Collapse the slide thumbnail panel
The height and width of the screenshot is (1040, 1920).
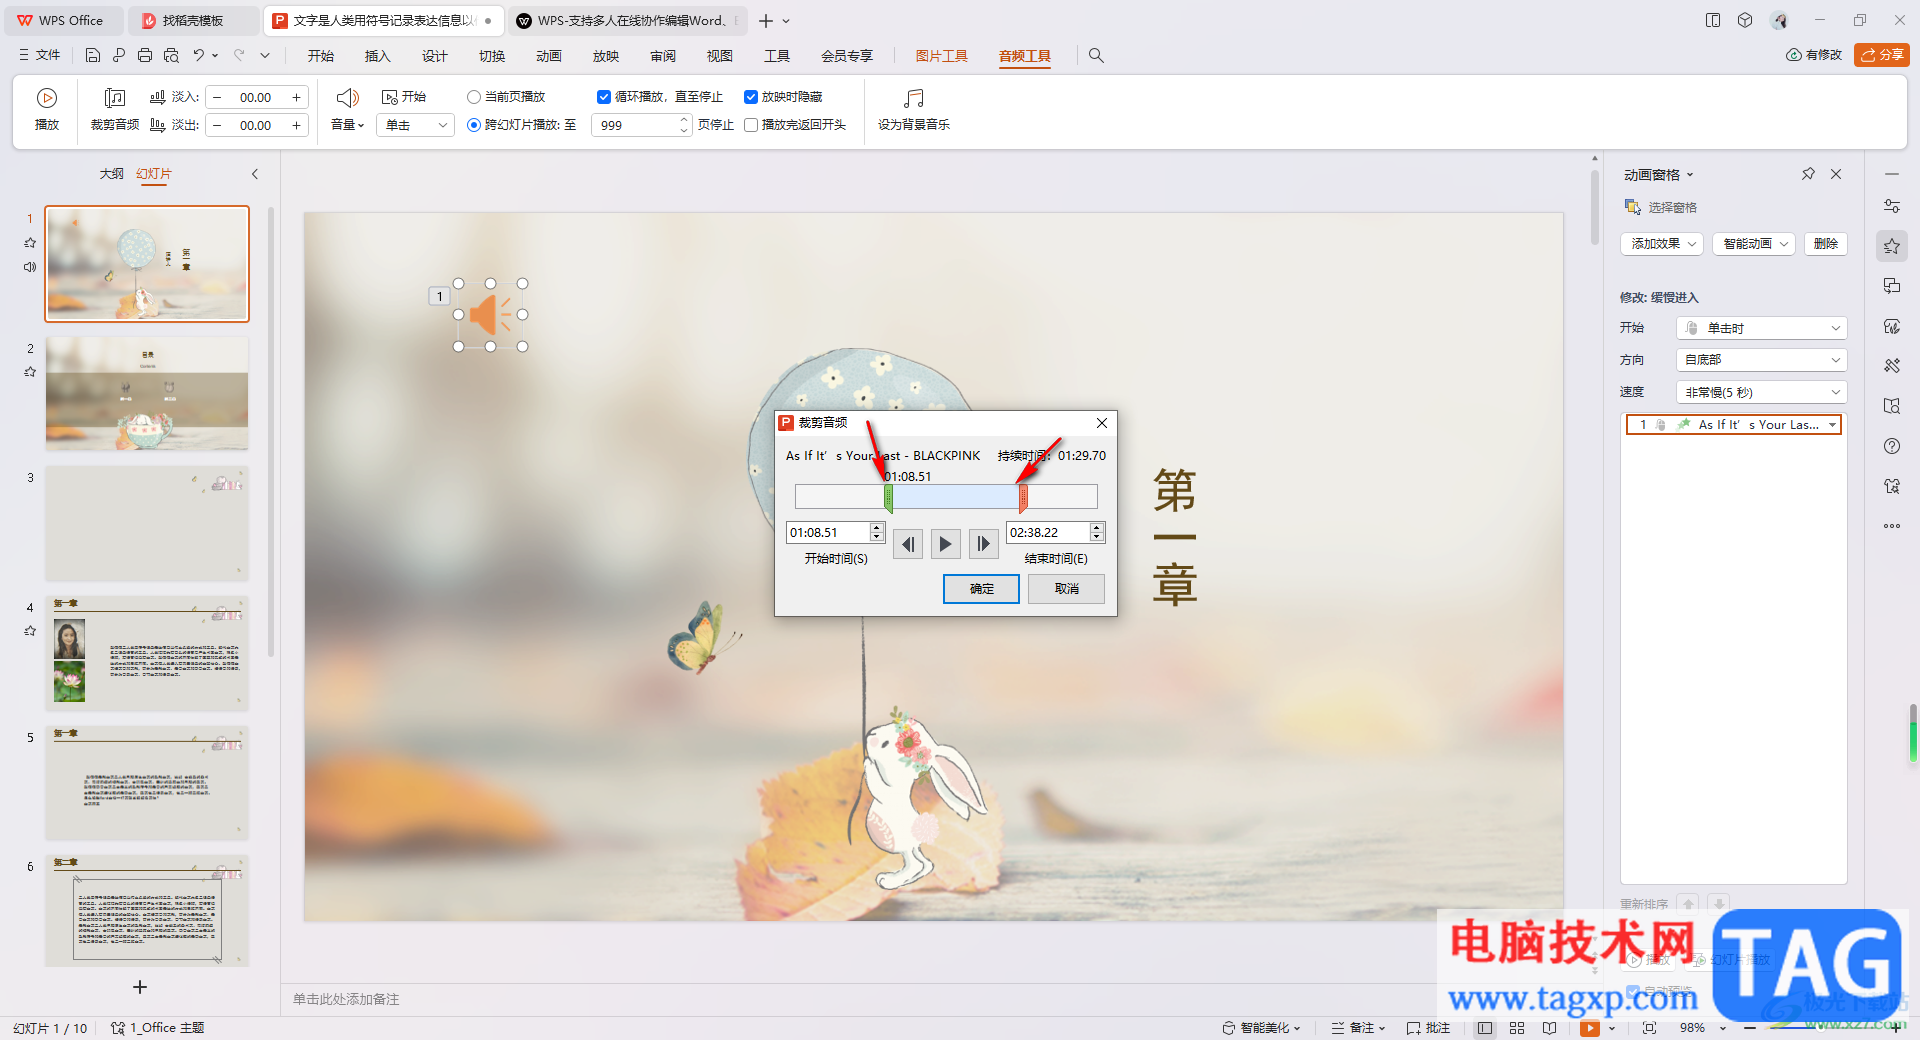(255, 174)
